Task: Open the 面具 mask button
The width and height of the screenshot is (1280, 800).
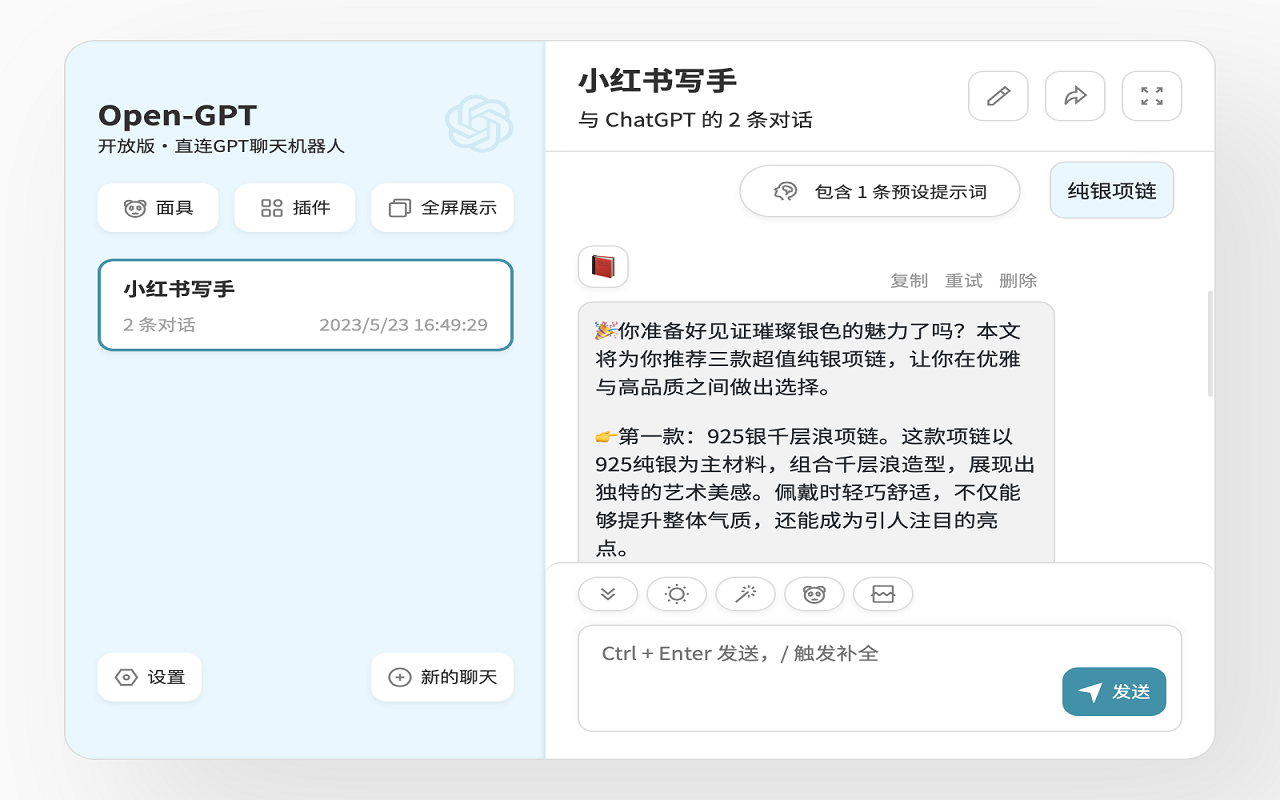Action: pos(158,208)
